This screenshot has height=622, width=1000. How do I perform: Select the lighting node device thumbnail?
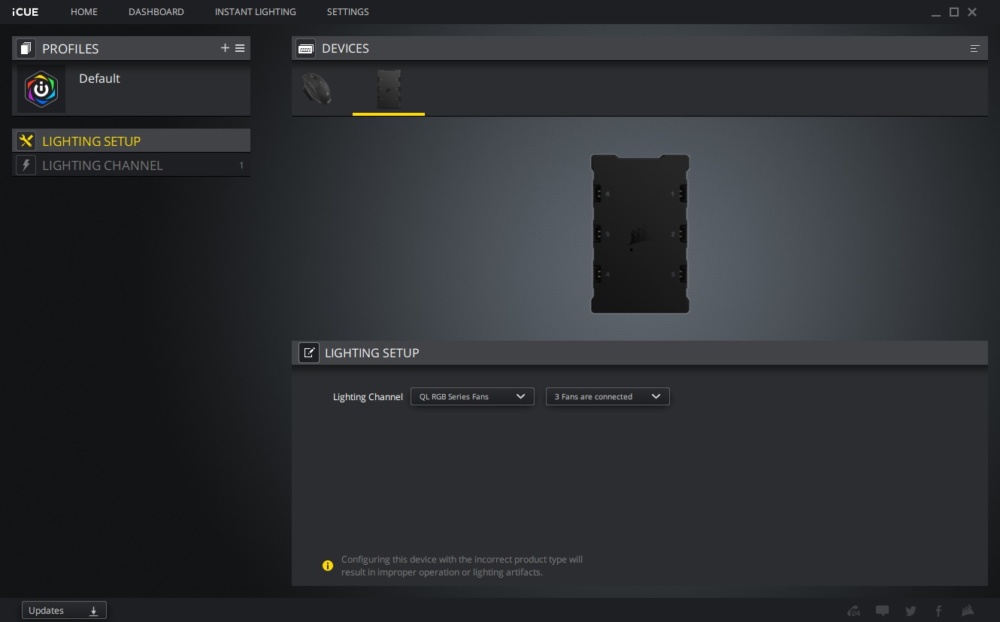click(388, 89)
